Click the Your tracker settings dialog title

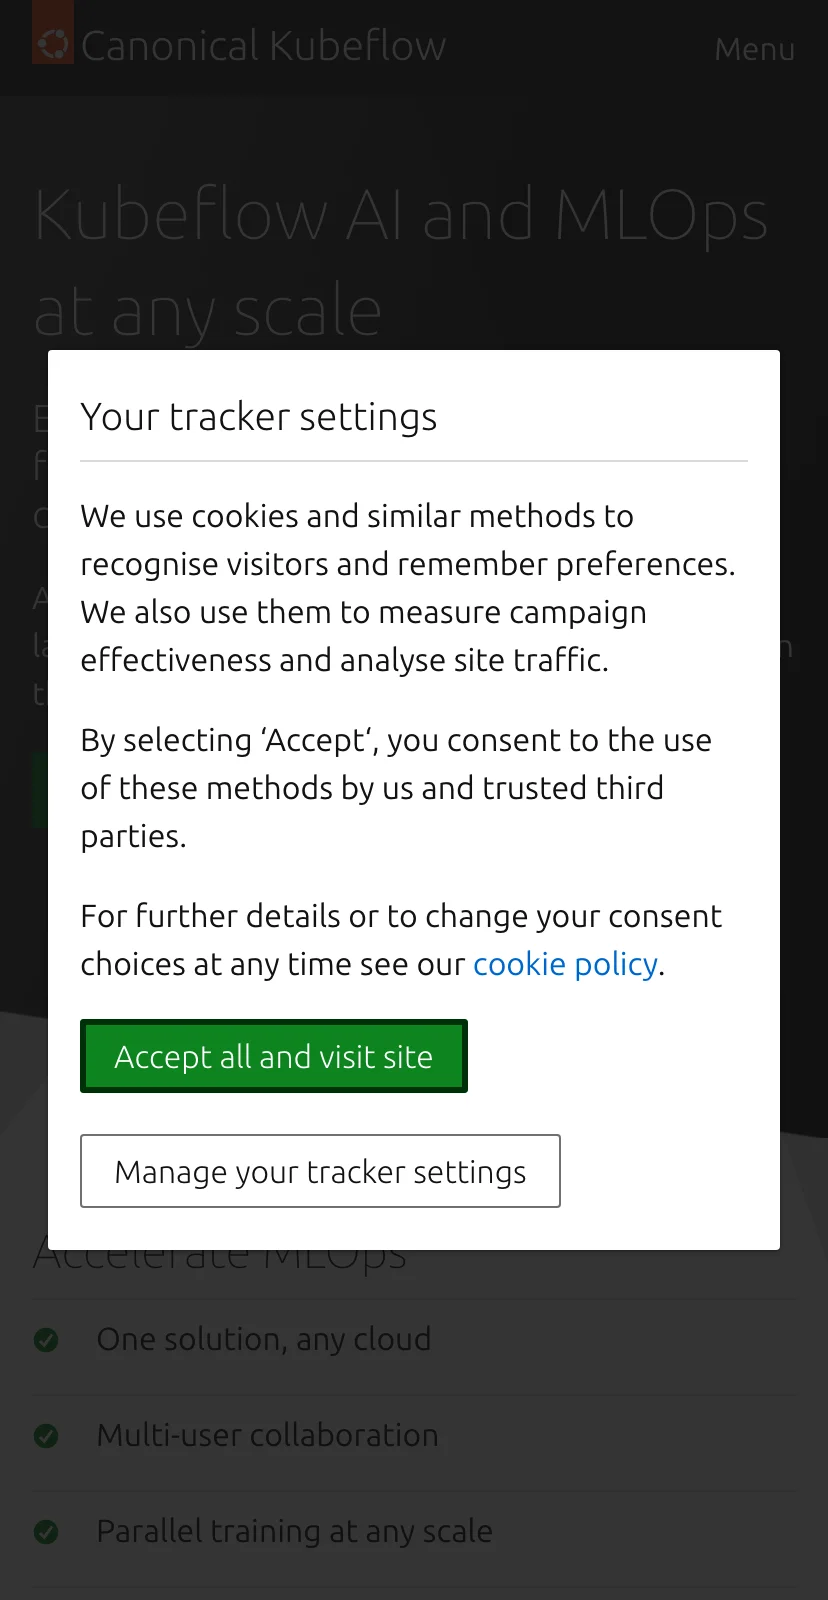click(x=259, y=417)
